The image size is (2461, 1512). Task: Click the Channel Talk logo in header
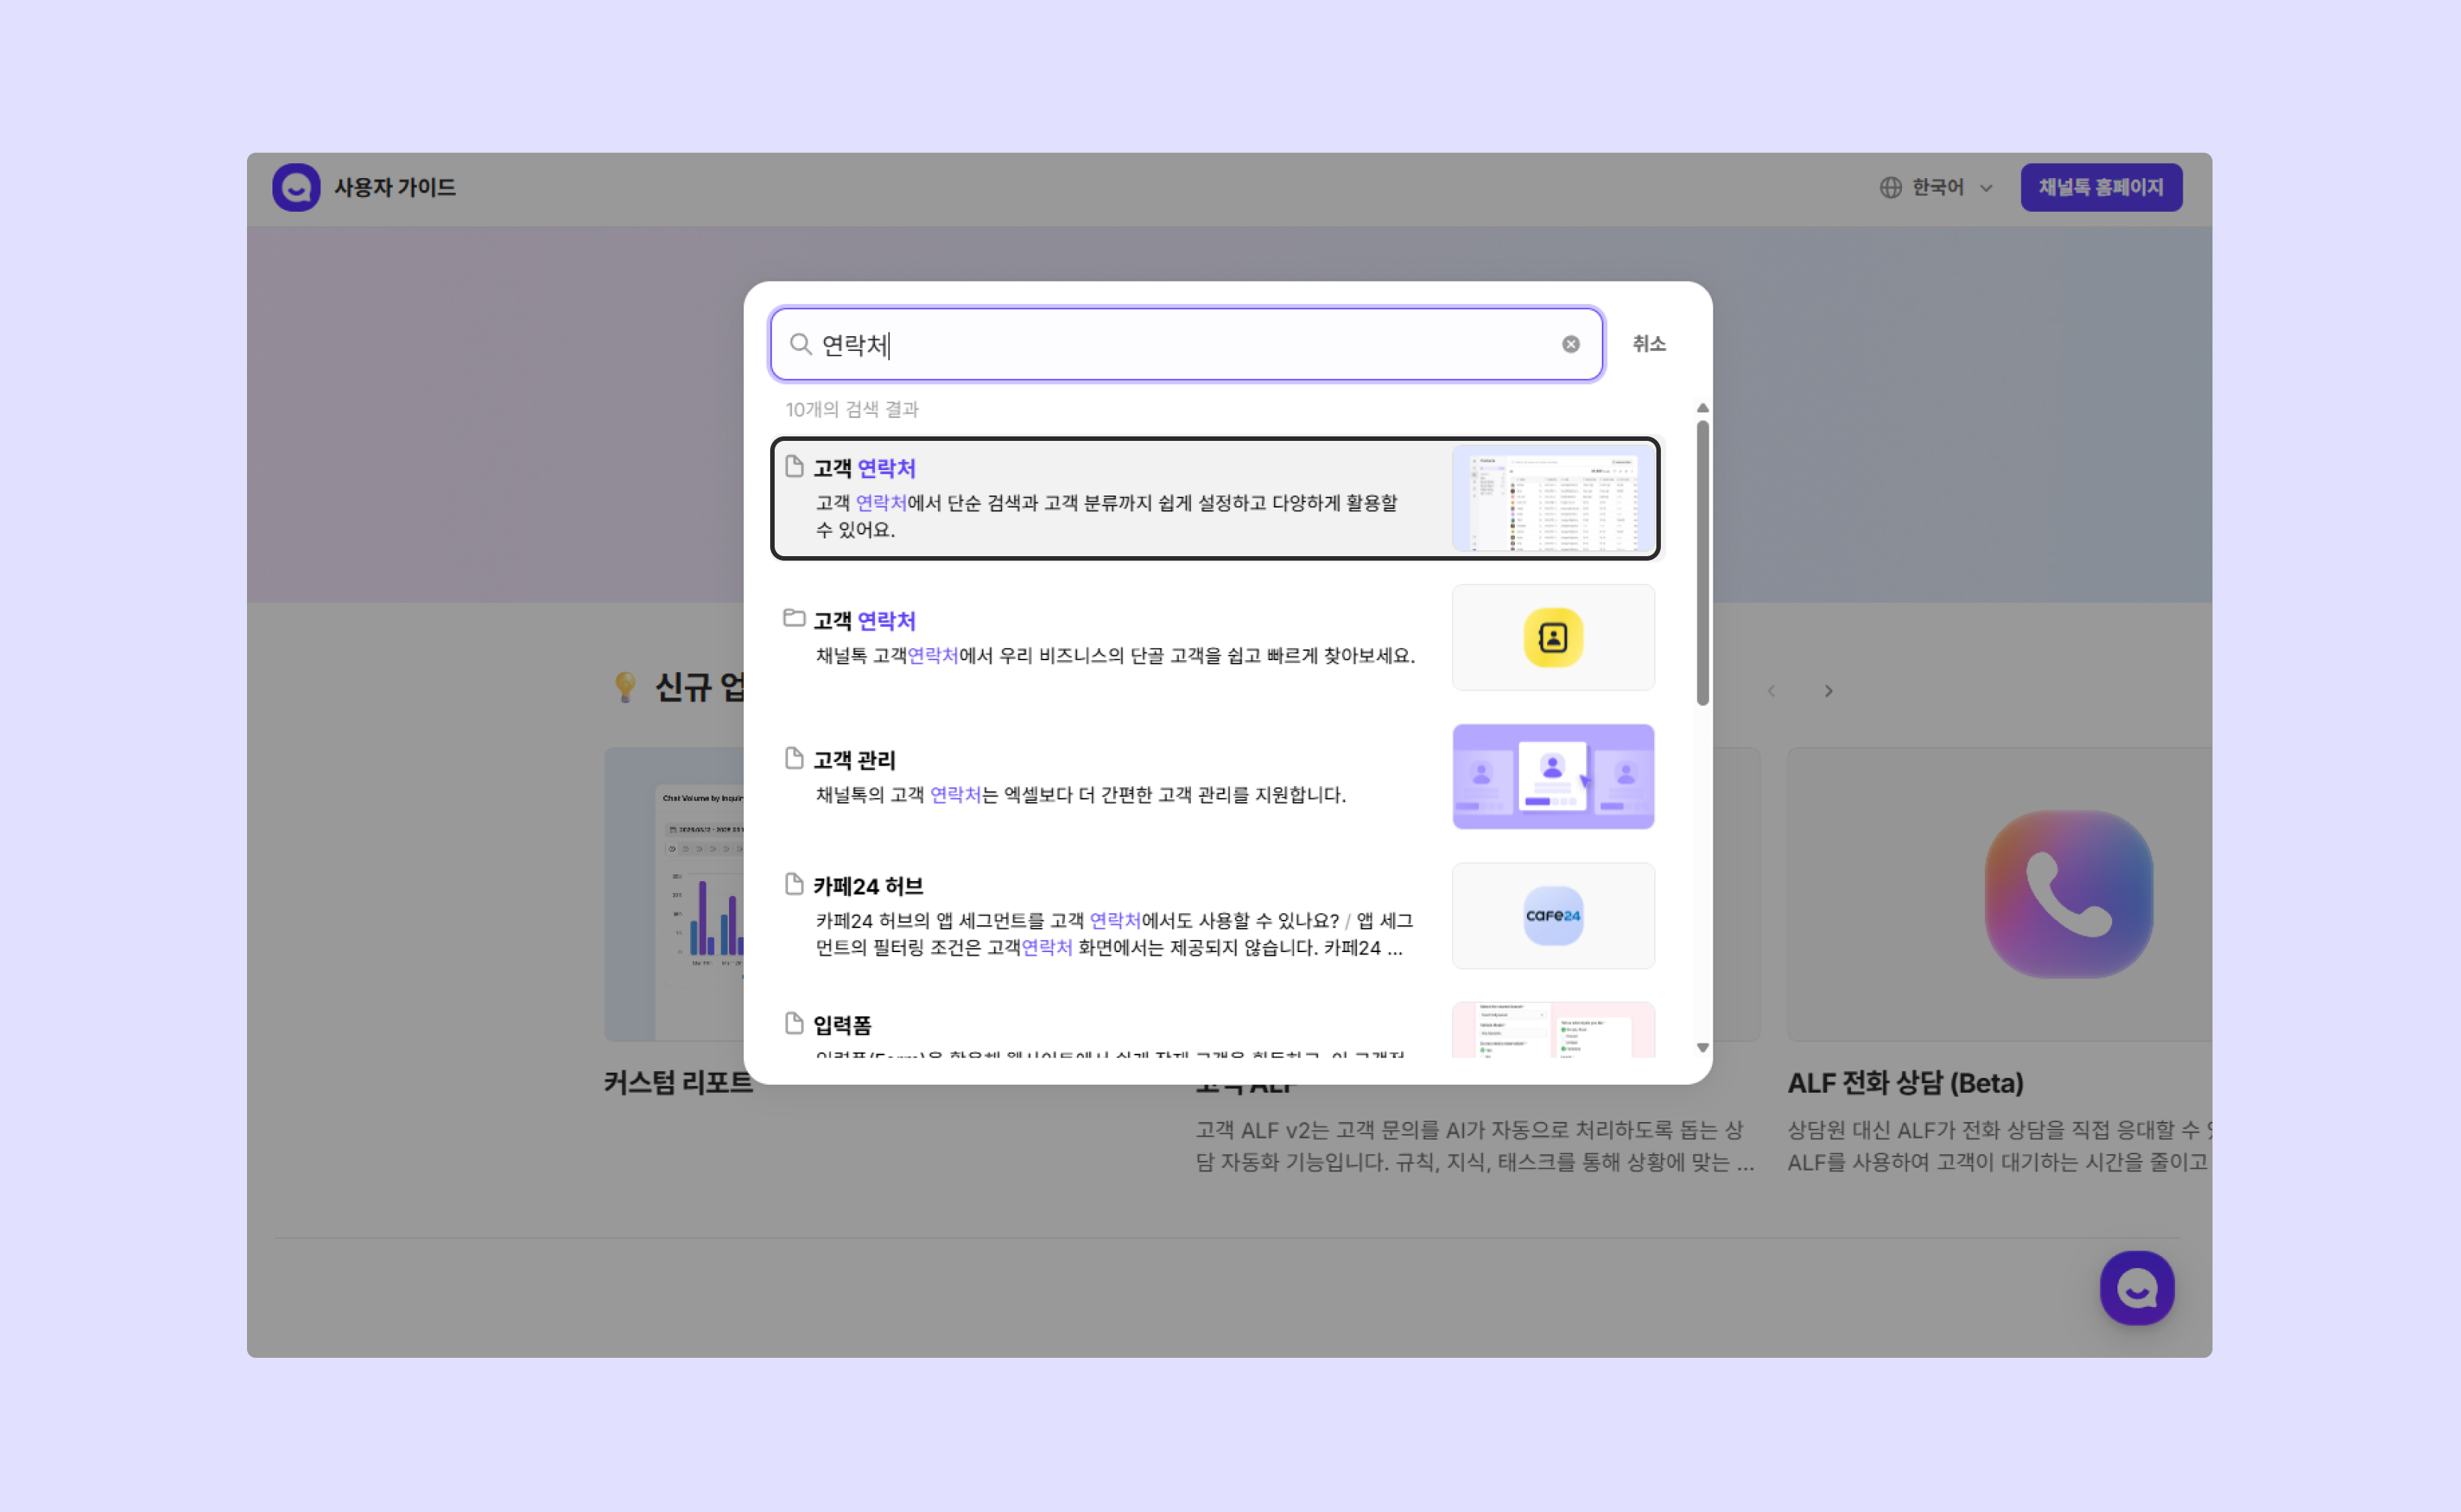(x=296, y=187)
